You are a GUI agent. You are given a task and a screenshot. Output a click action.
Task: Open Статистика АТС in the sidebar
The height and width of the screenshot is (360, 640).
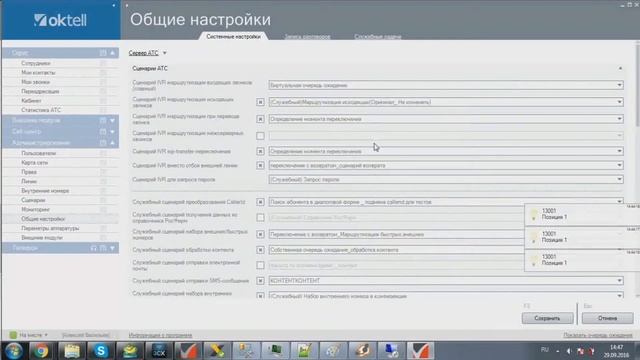pos(41,110)
